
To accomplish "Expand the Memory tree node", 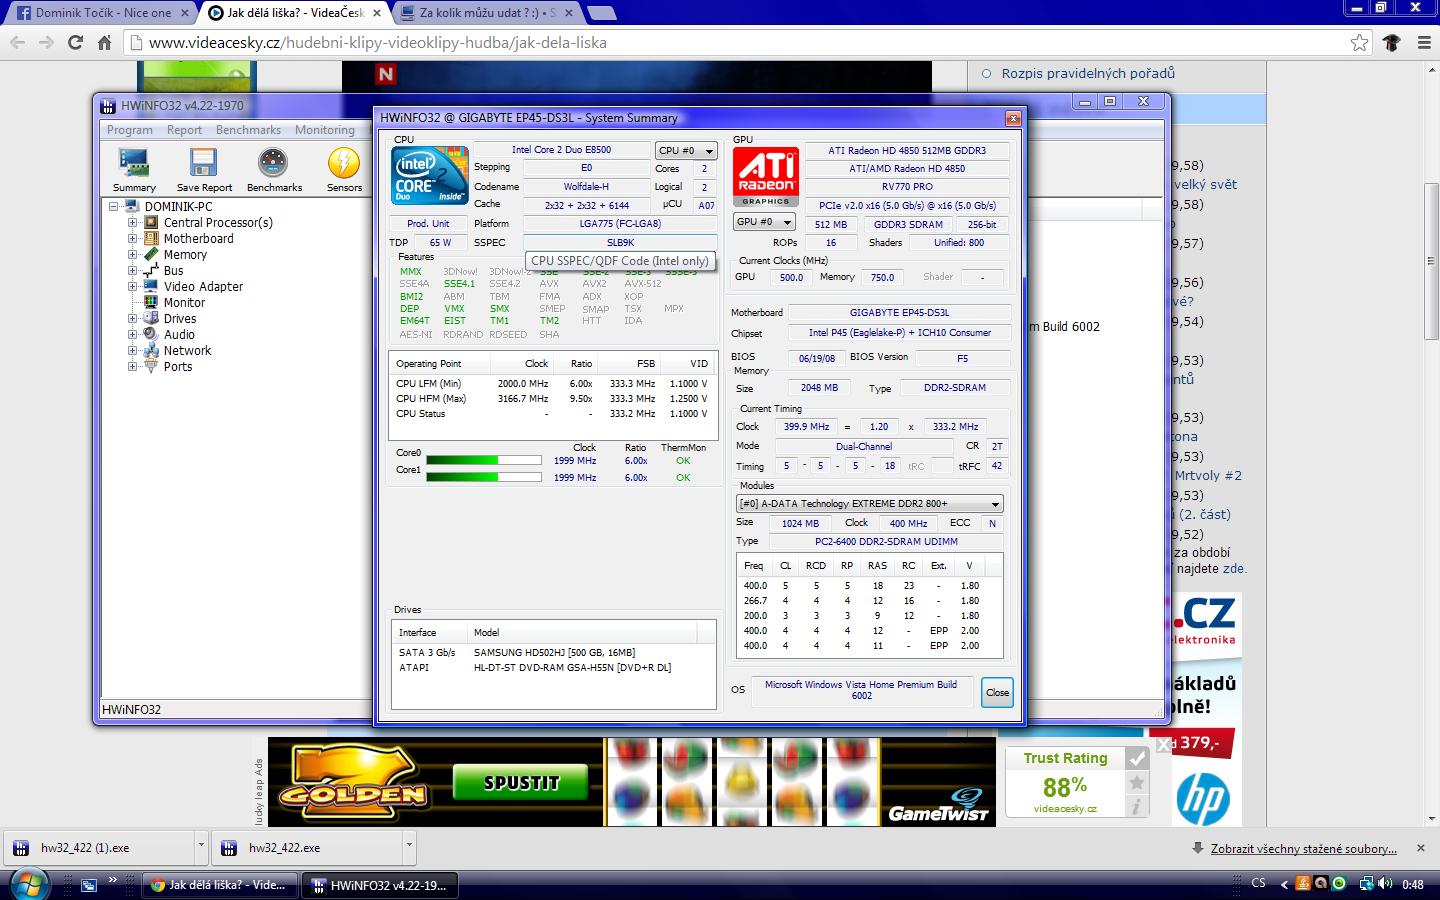I will (x=132, y=255).
